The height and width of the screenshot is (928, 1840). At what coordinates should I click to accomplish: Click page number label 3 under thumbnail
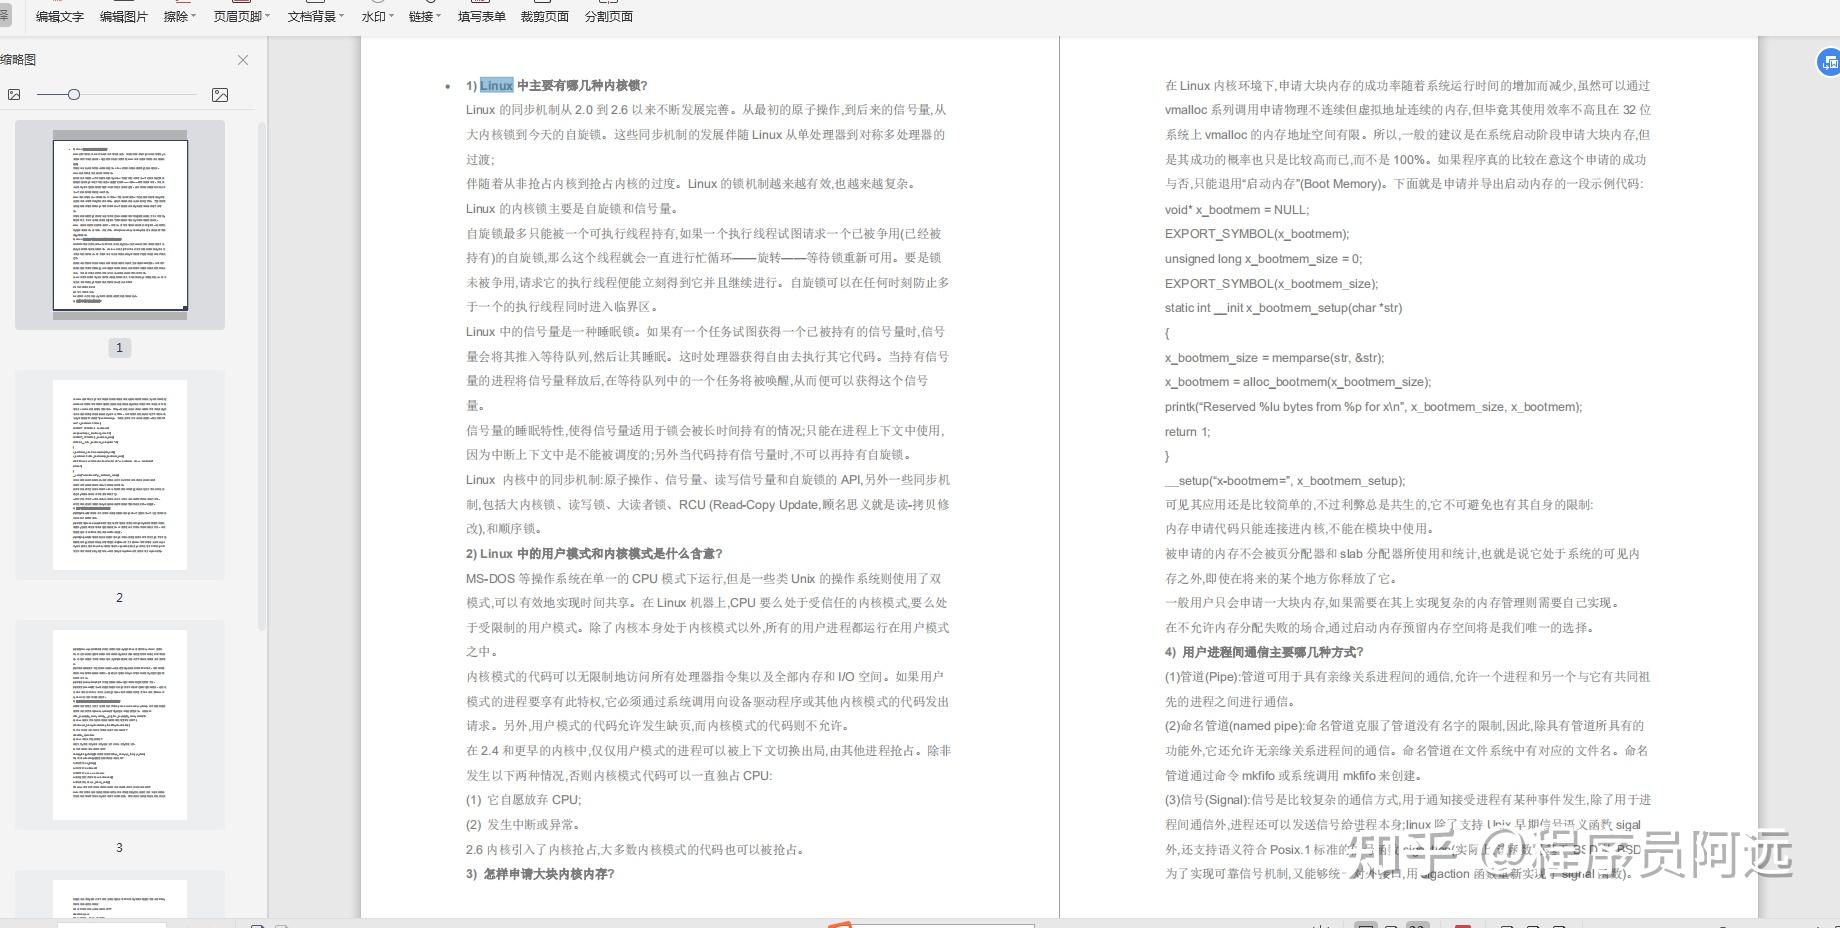[119, 848]
